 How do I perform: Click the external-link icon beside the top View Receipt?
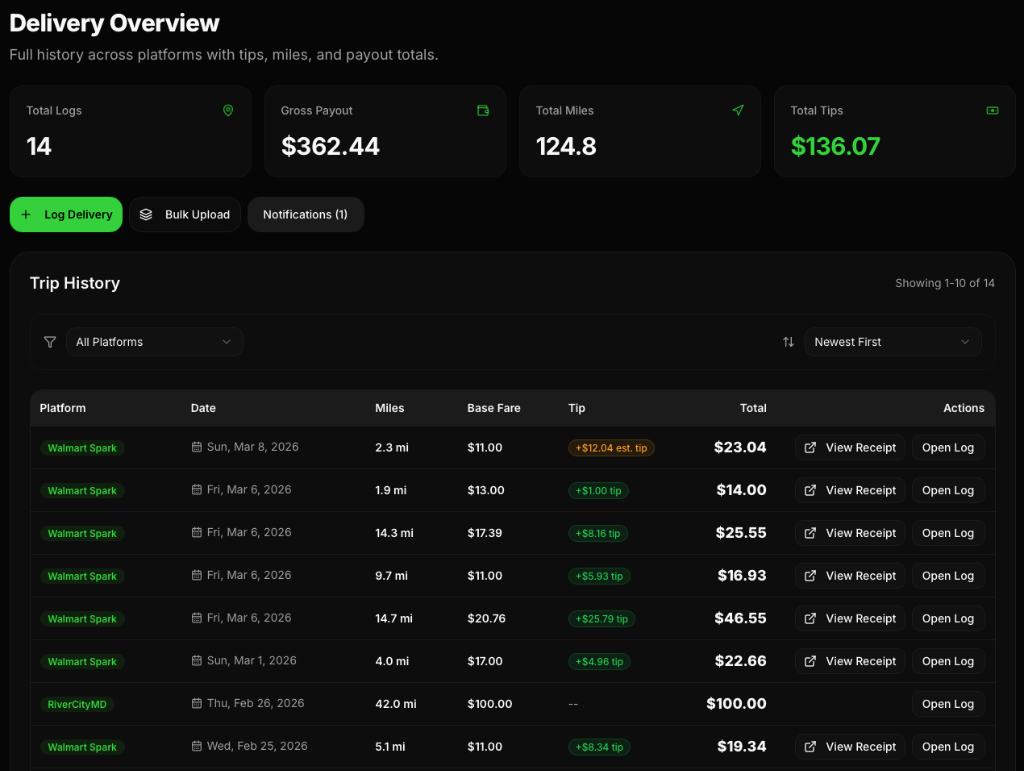[809, 447]
